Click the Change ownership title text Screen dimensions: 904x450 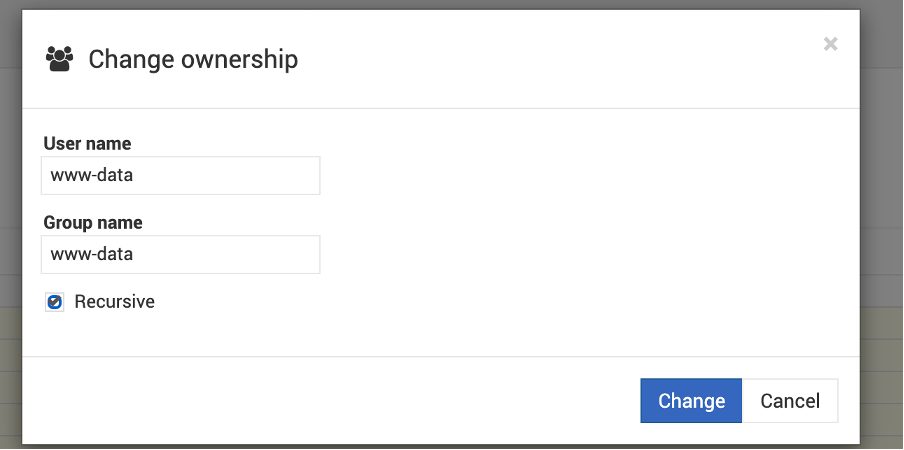click(x=193, y=59)
